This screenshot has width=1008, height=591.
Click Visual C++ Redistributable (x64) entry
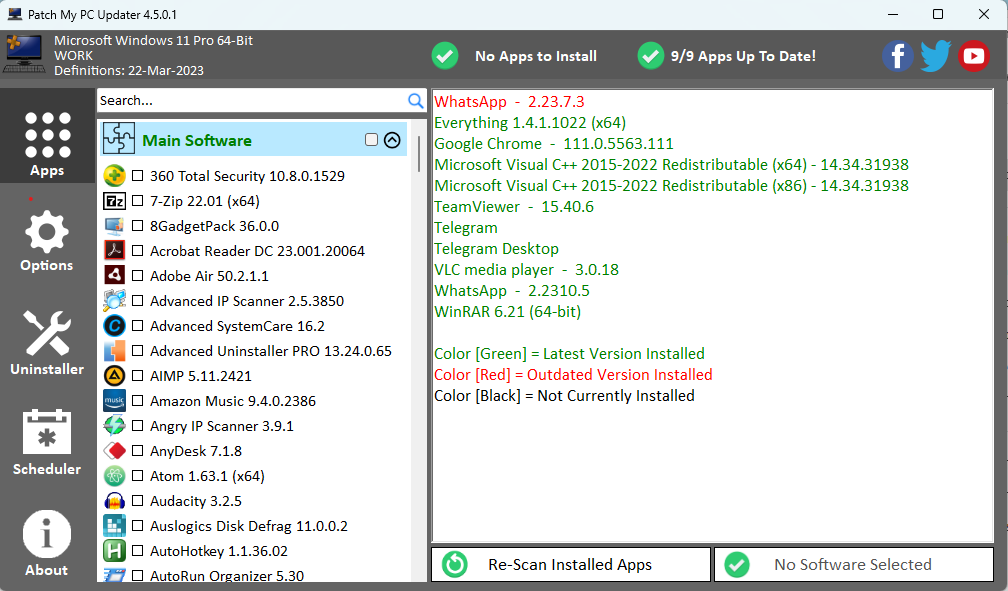[671, 165]
